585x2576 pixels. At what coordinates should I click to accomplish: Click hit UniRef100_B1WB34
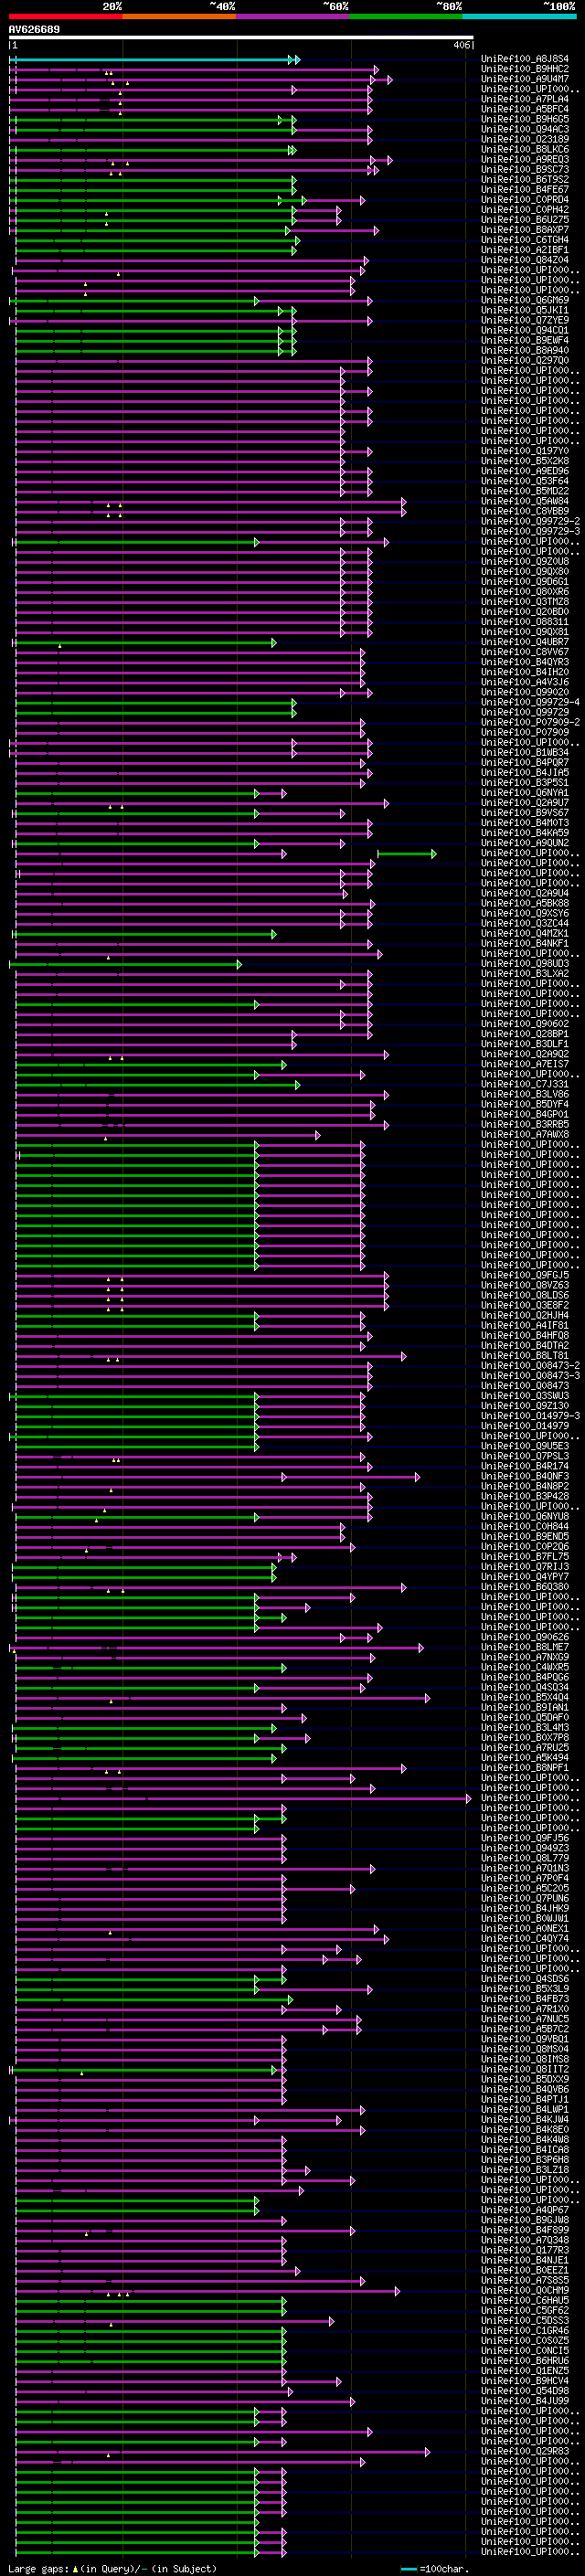525,752
